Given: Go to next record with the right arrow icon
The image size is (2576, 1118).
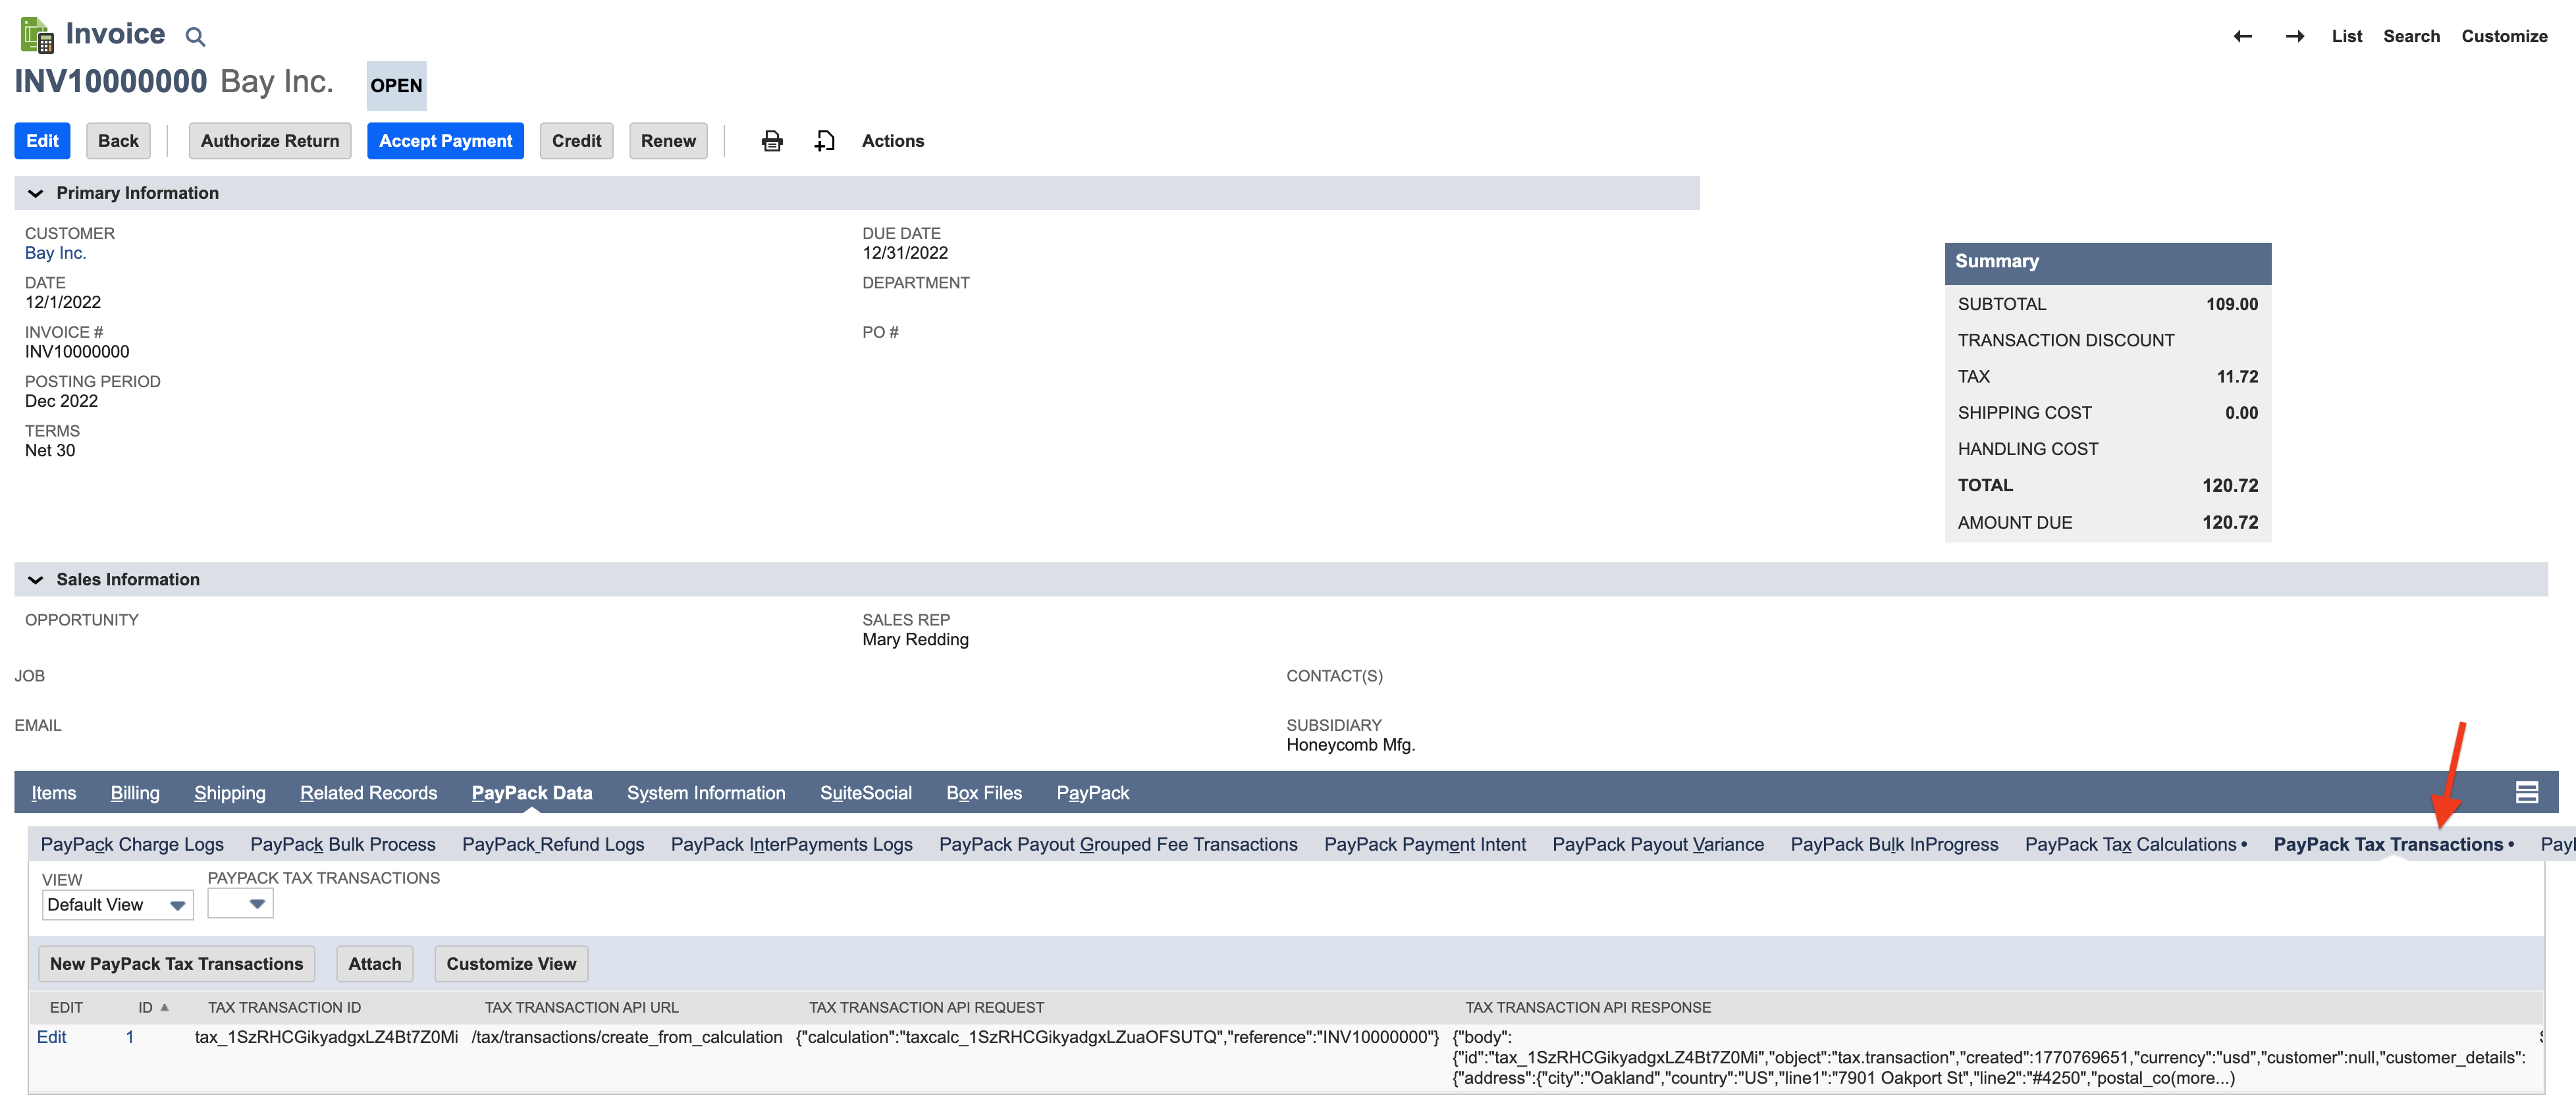Looking at the screenshot, I should coord(2295,36).
